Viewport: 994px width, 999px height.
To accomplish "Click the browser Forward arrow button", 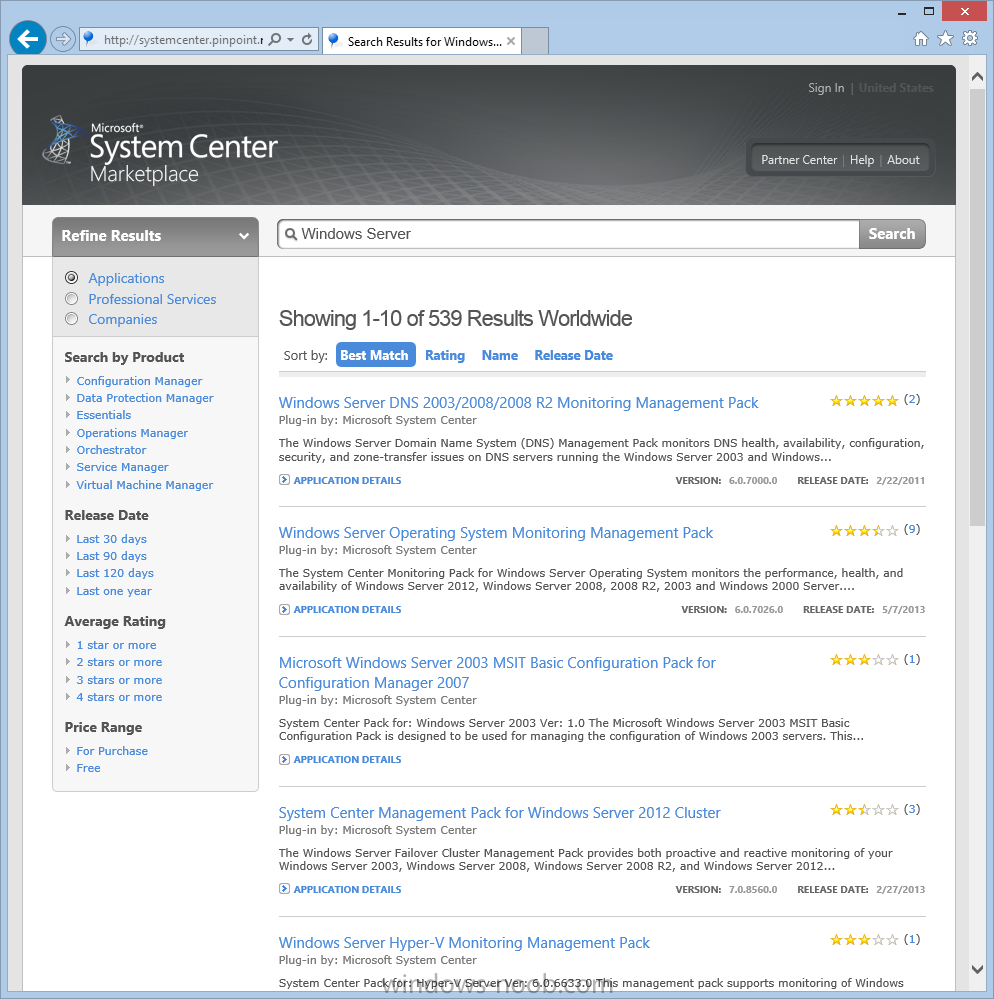I will 62,40.
